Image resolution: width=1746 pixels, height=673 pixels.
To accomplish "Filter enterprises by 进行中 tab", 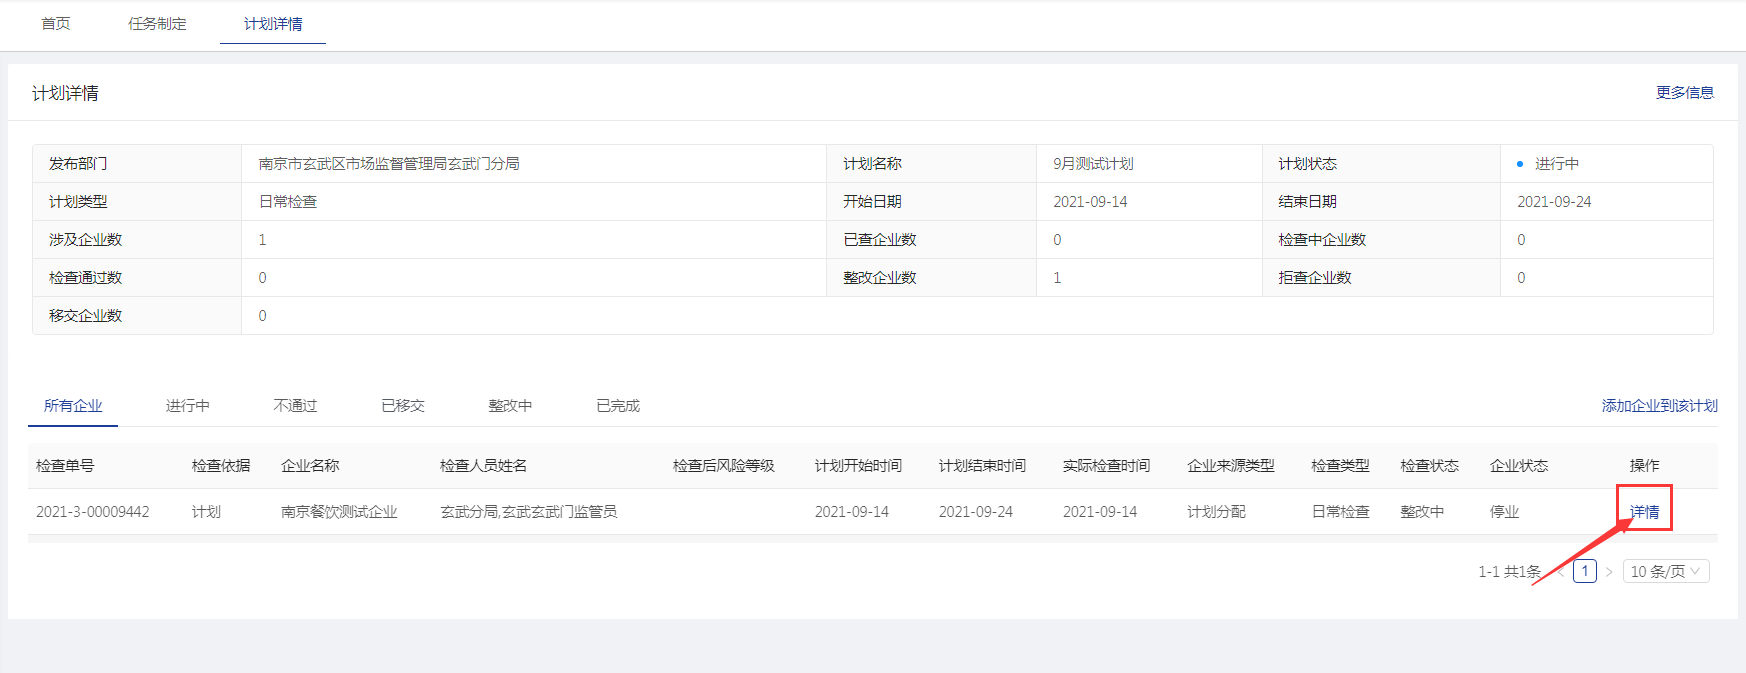I will tap(188, 405).
